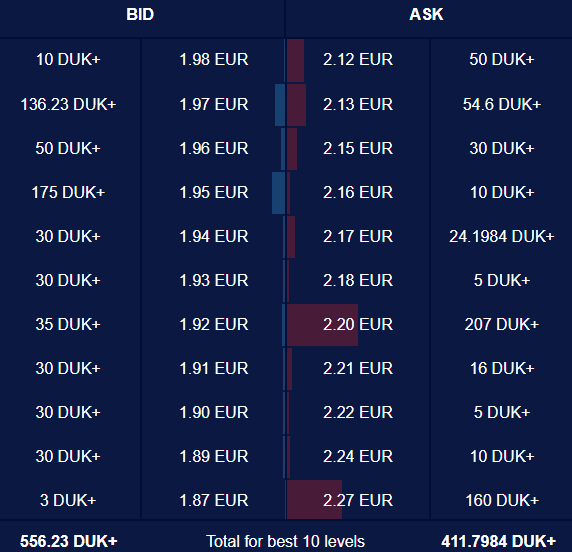Click the large red depth bar at 2.20 EUR
Image resolution: width=572 pixels, height=552 pixels.
tap(322, 325)
